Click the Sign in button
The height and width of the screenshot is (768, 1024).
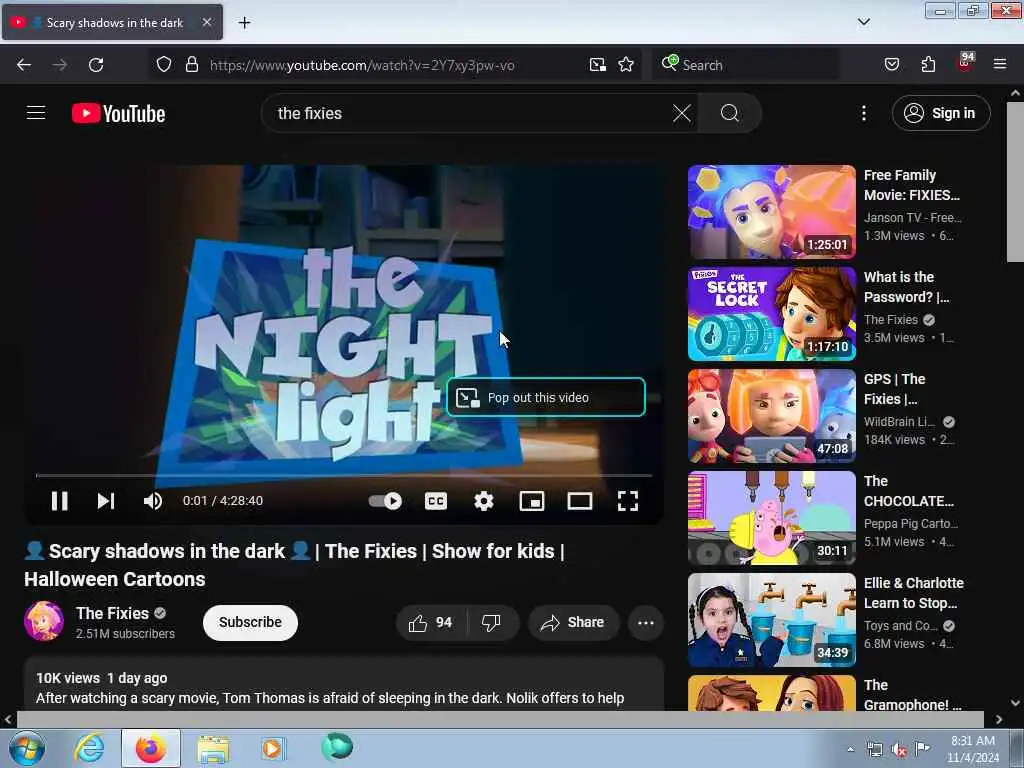click(940, 113)
